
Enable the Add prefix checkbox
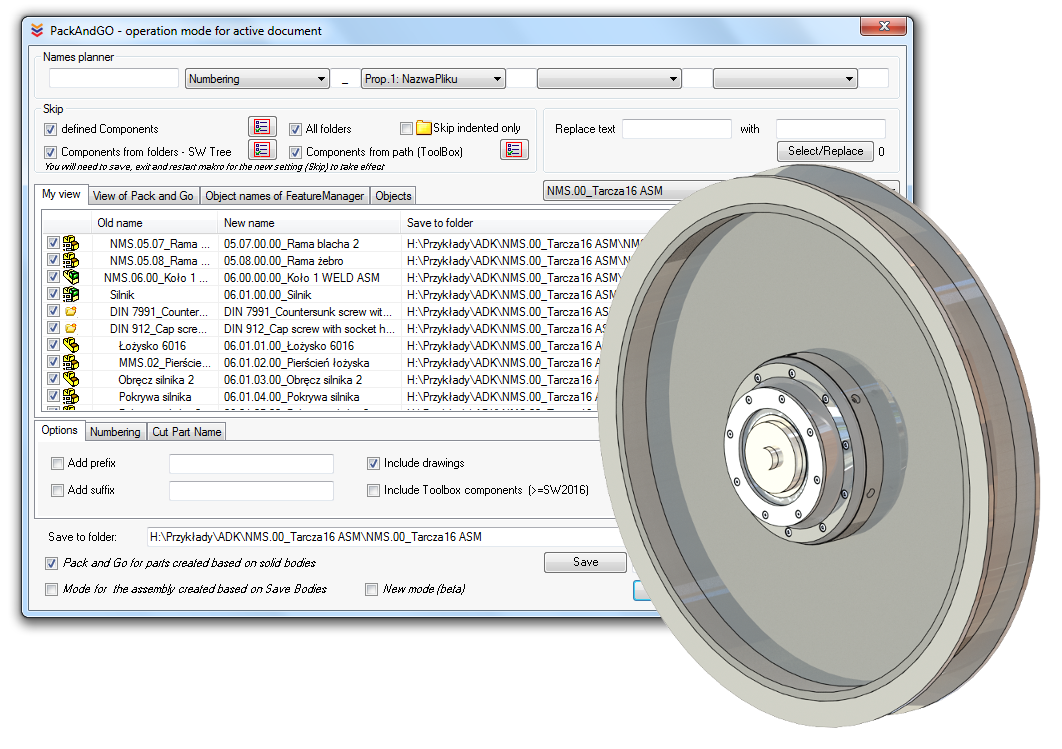pos(57,464)
